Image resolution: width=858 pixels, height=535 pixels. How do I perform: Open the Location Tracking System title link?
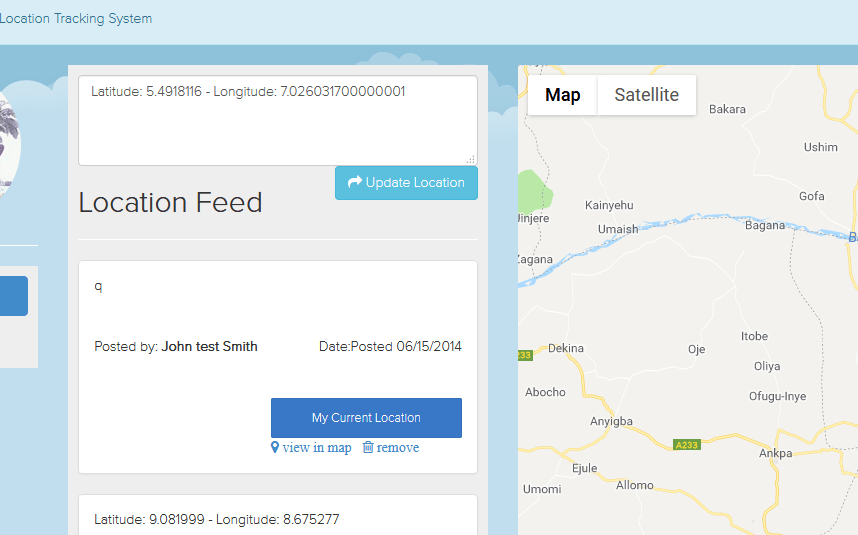click(76, 18)
